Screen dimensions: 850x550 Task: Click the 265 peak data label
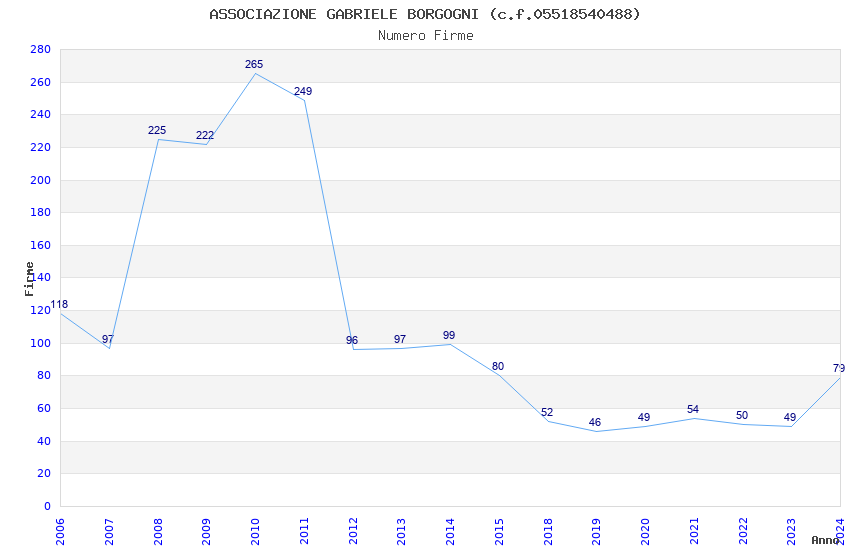coord(254,64)
